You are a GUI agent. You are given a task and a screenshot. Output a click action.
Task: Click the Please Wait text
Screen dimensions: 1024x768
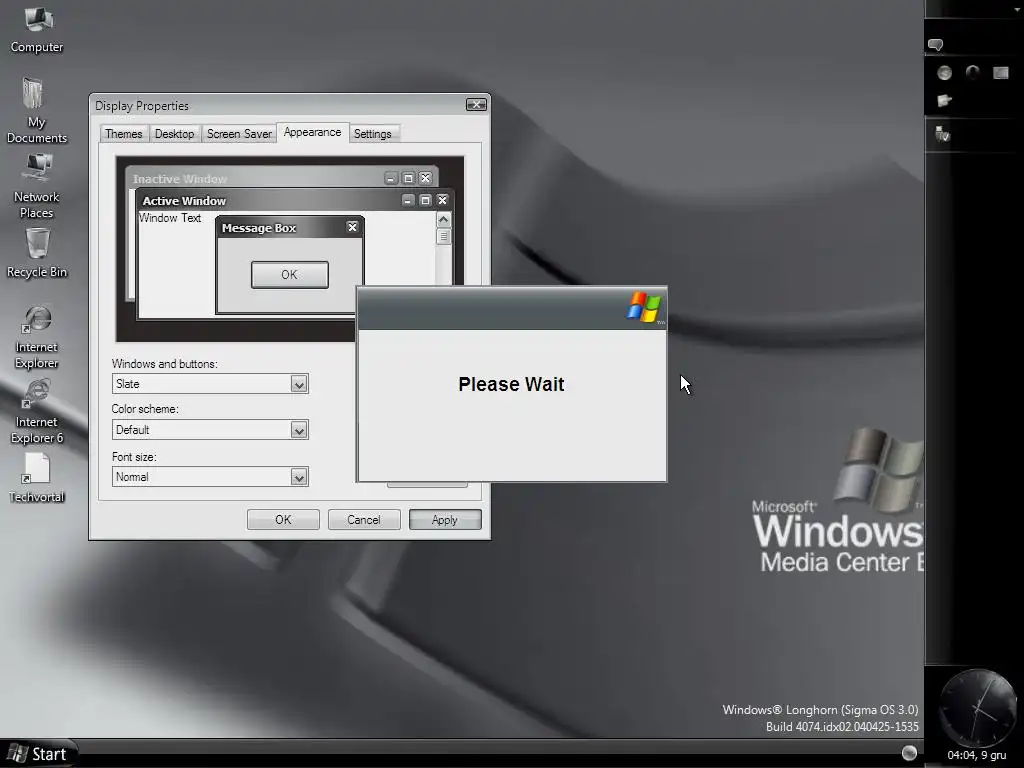[x=511, y=384]
